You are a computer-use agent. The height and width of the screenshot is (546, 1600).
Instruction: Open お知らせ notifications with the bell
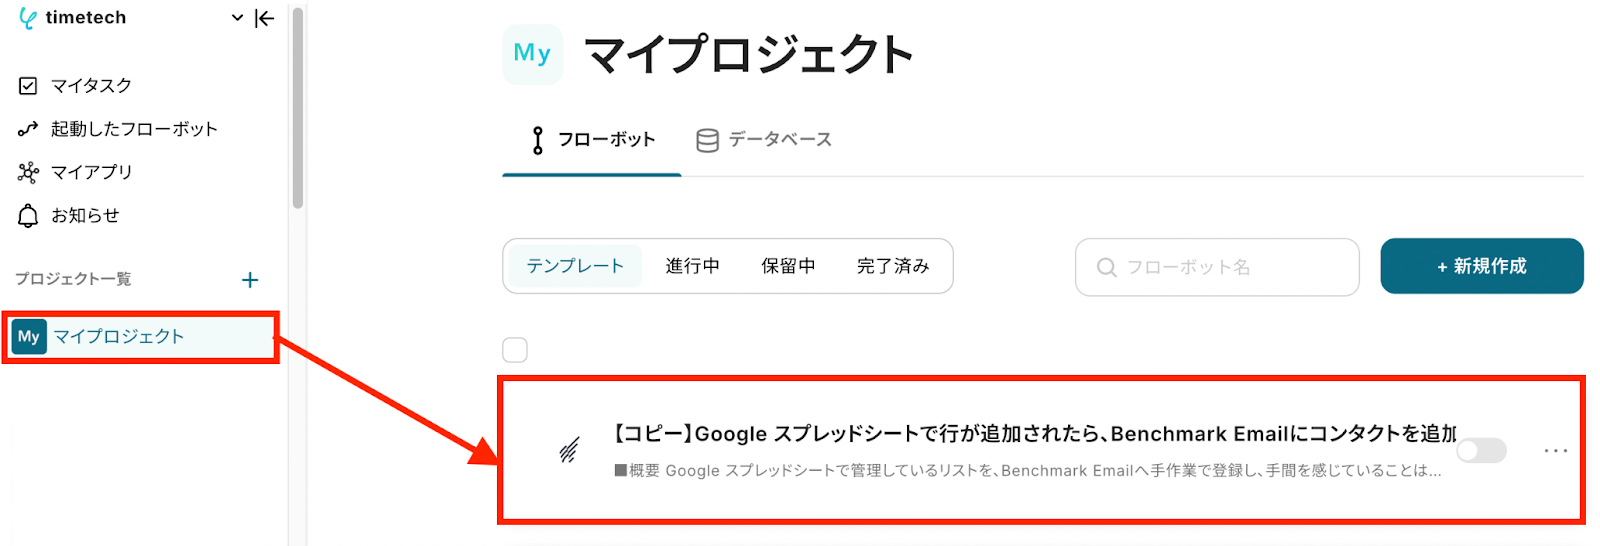pos(29,215)
